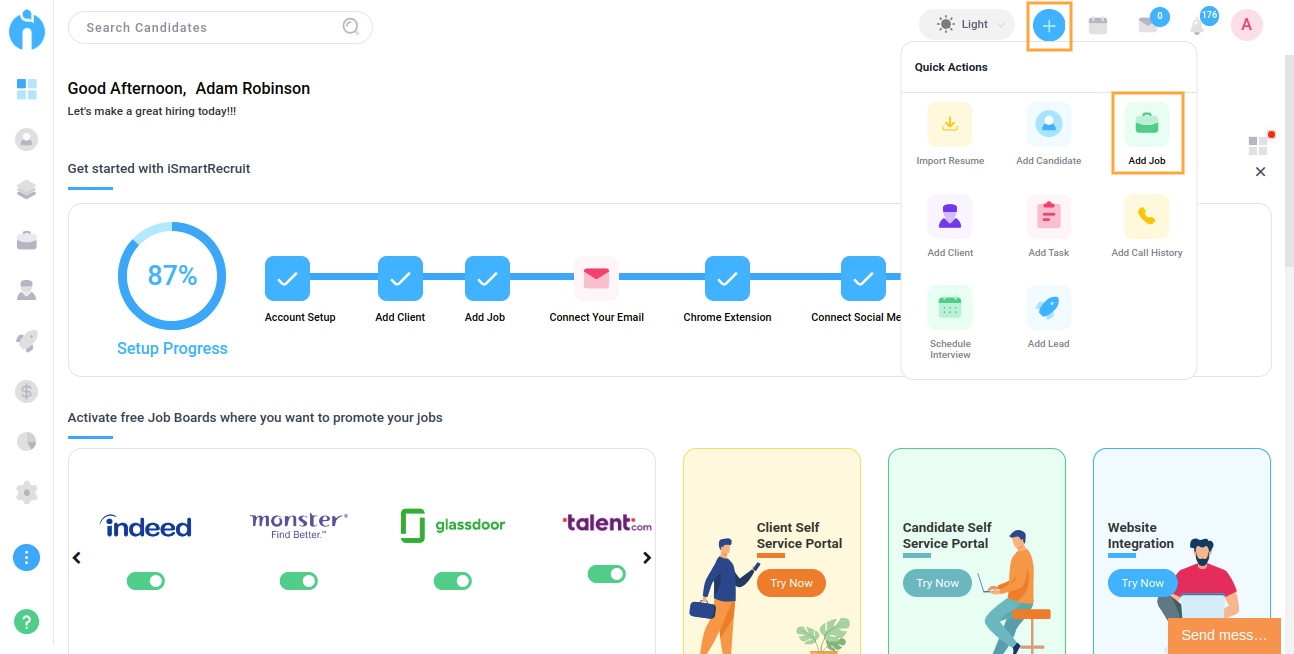The width and height of the screenshot is (1294, 654).
Task: Click the Add Lead rocket icon
Action: 1048,308
